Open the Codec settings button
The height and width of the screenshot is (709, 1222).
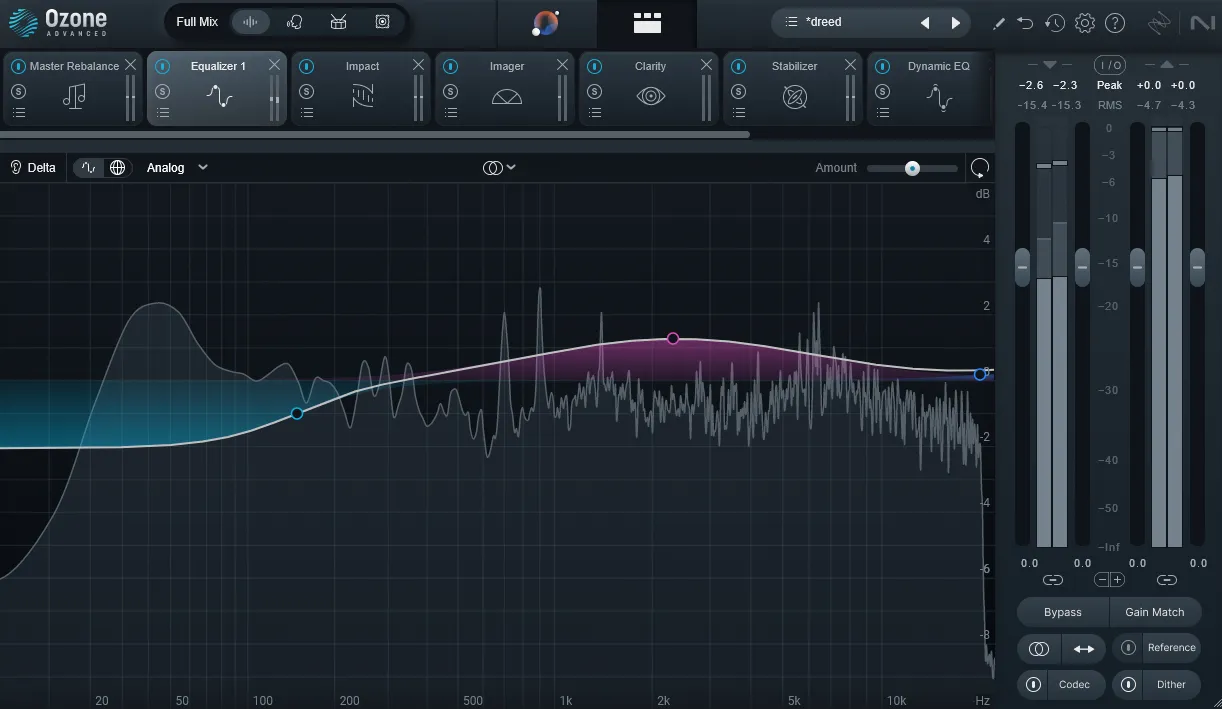(1074, 684)
